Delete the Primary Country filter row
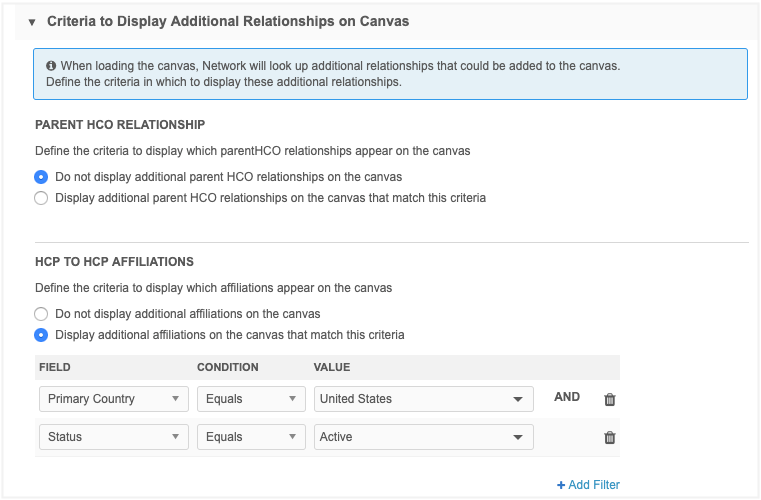This screenshot has height=500, width=761. point(610,399)
